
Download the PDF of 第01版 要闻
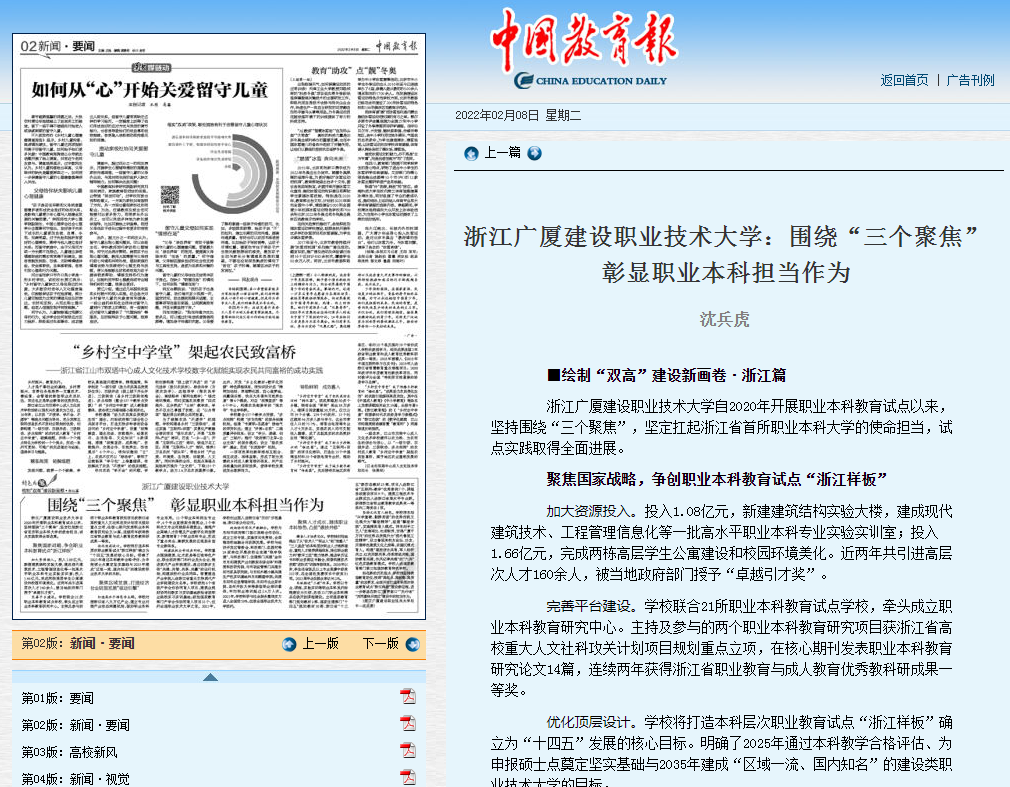[408, 696]
